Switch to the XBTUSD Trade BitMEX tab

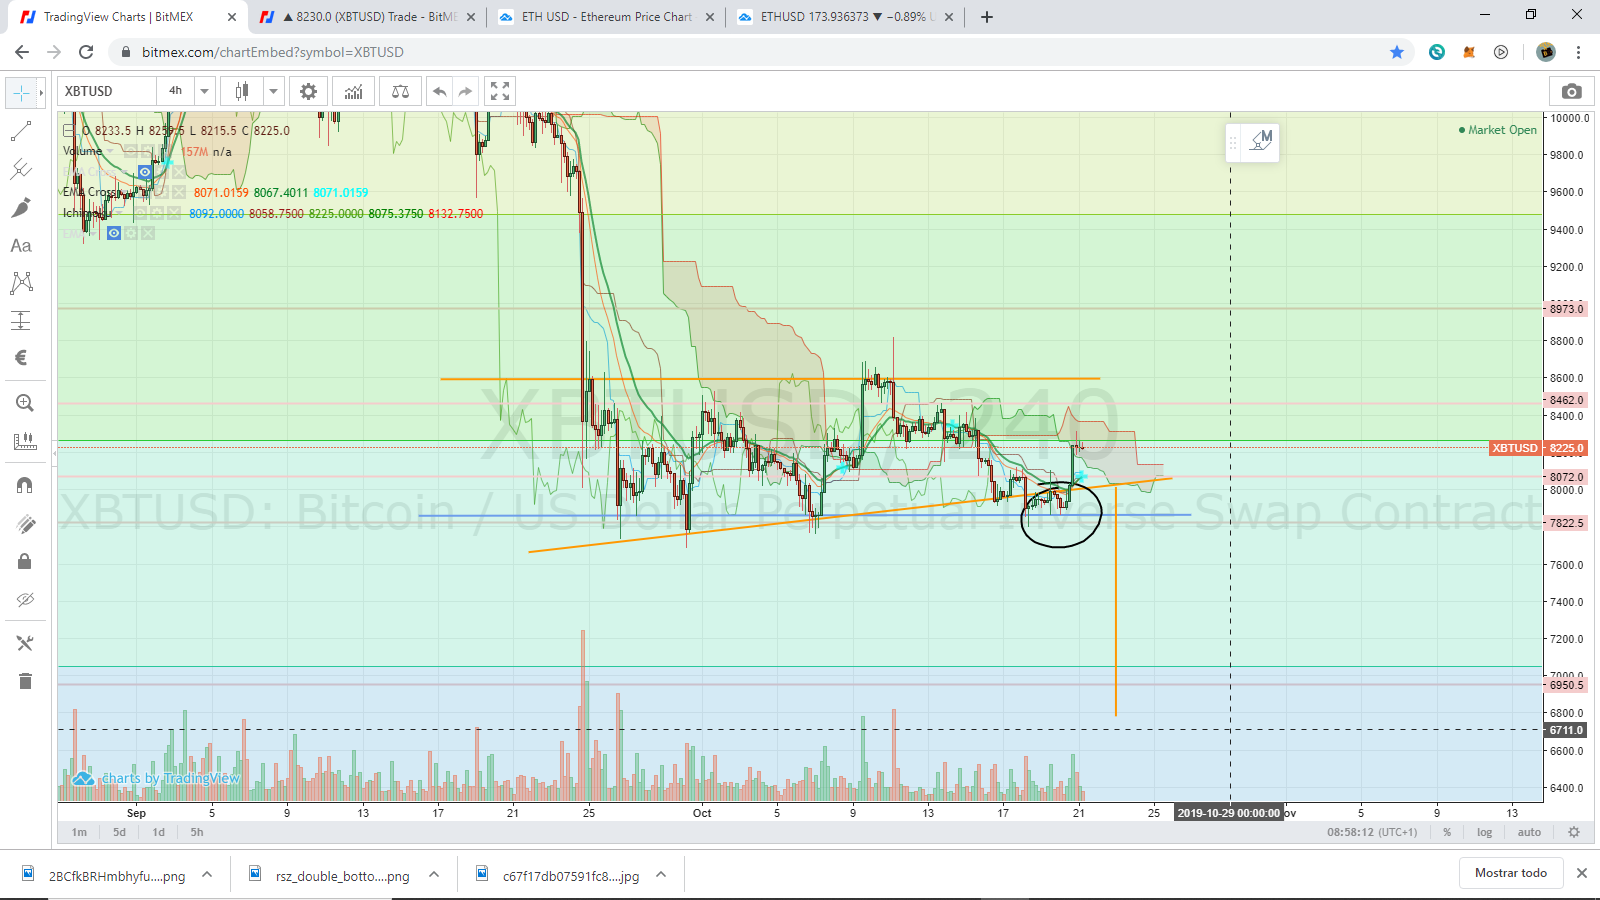point(369,17)
